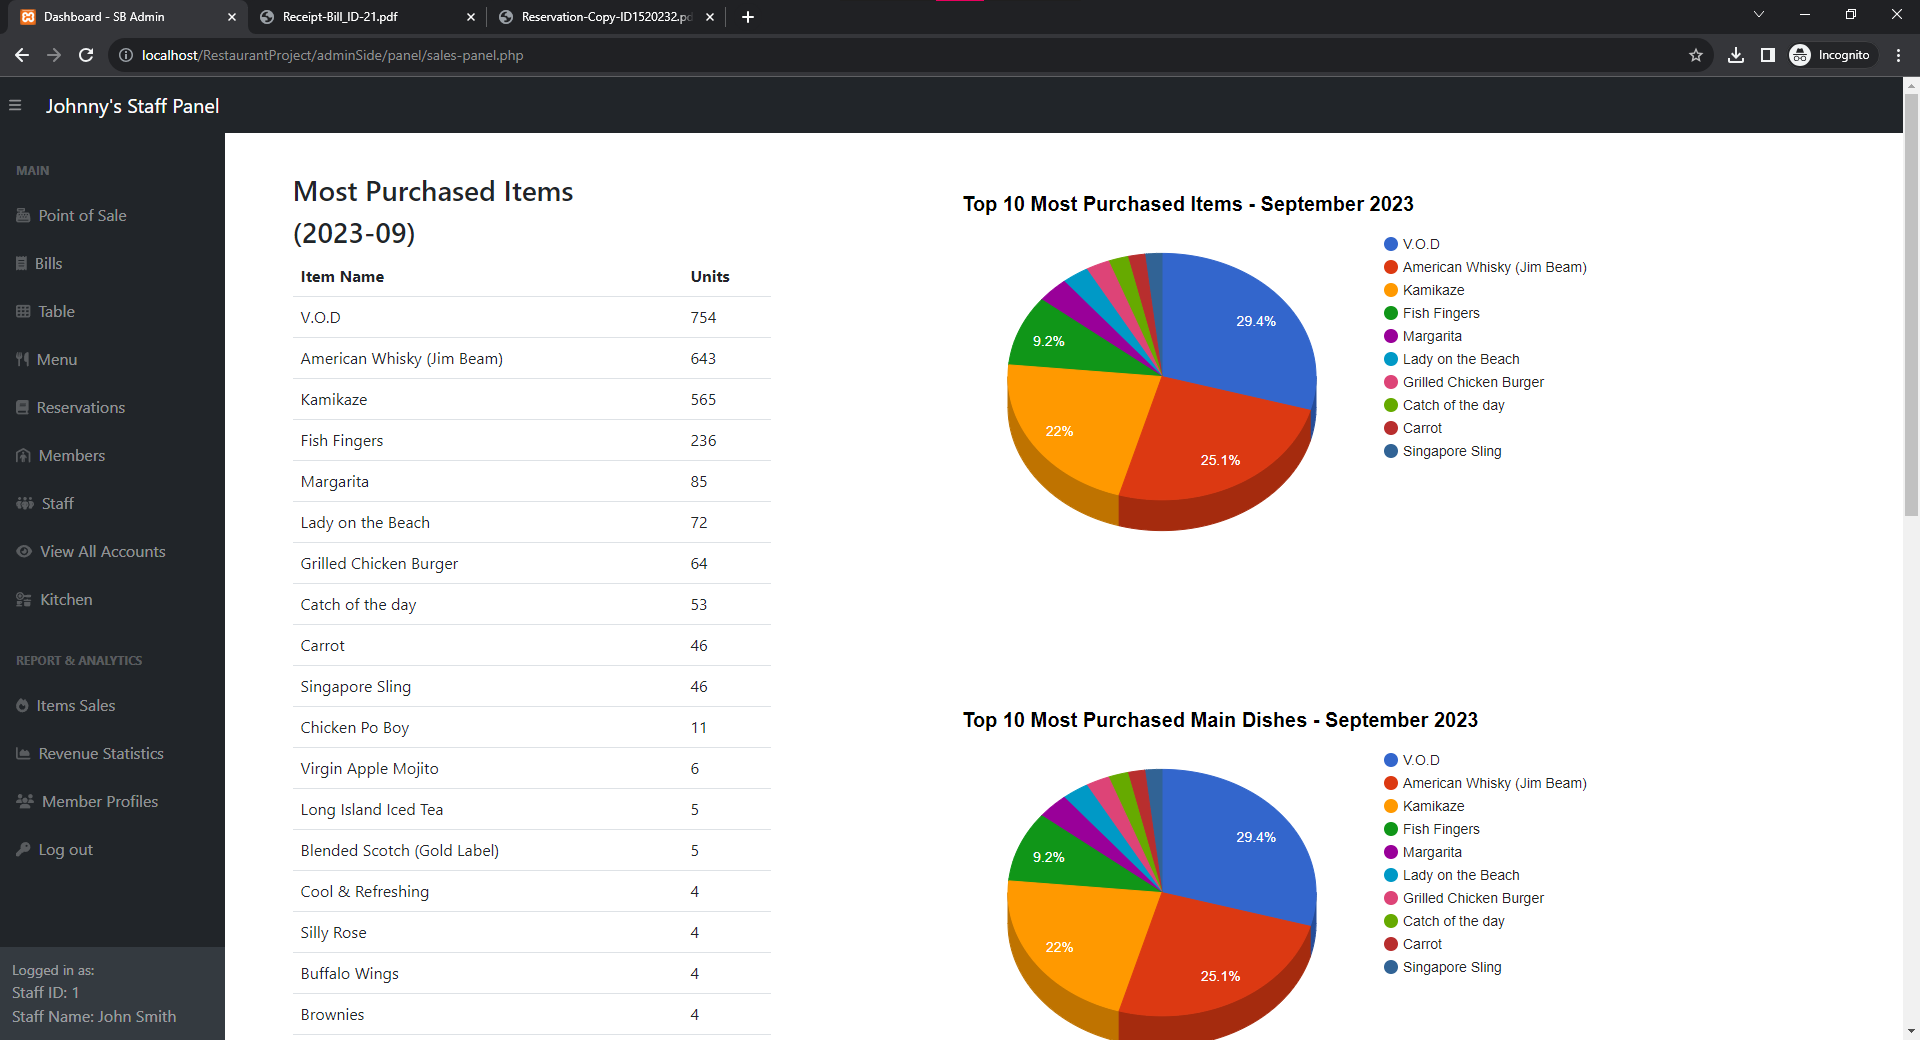Switch to the Receipt-Bill_ID-21.pdf tab
This screenshot has height=1040, width=1920.
340,16
